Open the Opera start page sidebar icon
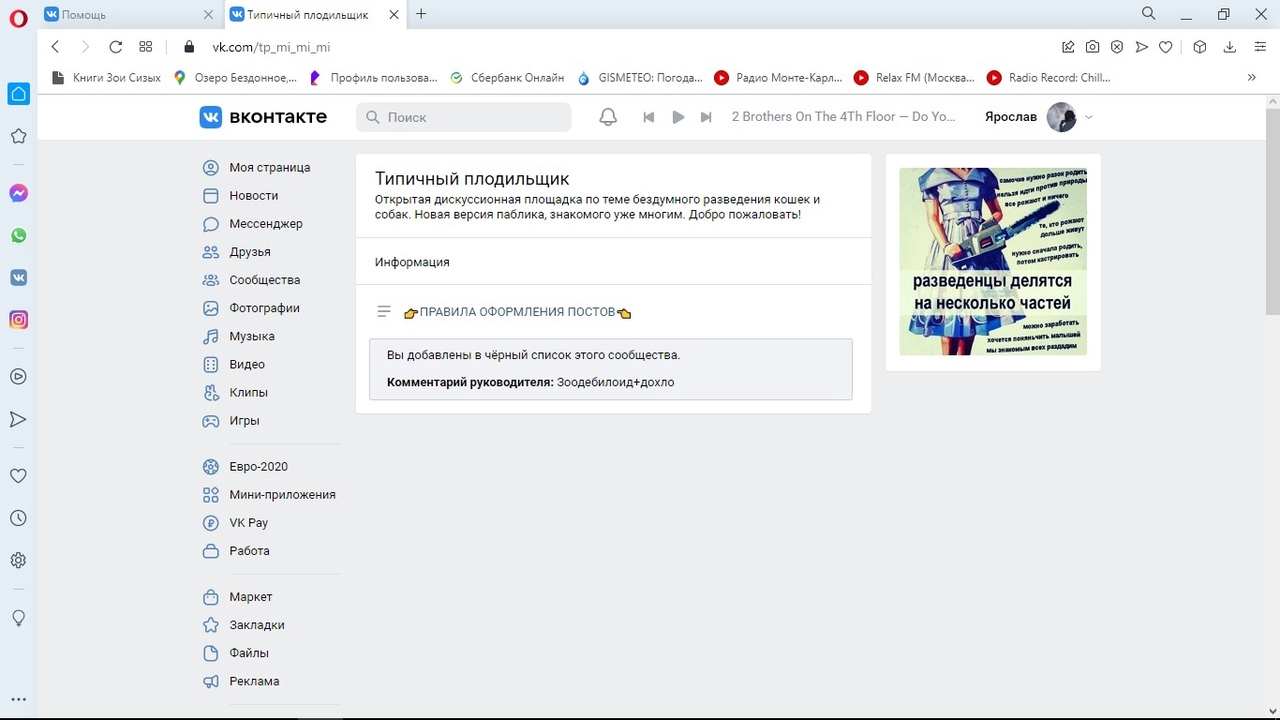The image size is (1280, 720). click(x=18, y=94)
